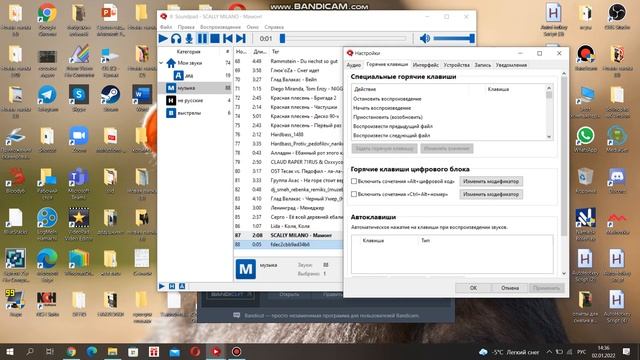Click Изменить модификатор beside the Ctrl+Alt checkbox
Viewport: 640px width, 360px height.
[491, 194]
